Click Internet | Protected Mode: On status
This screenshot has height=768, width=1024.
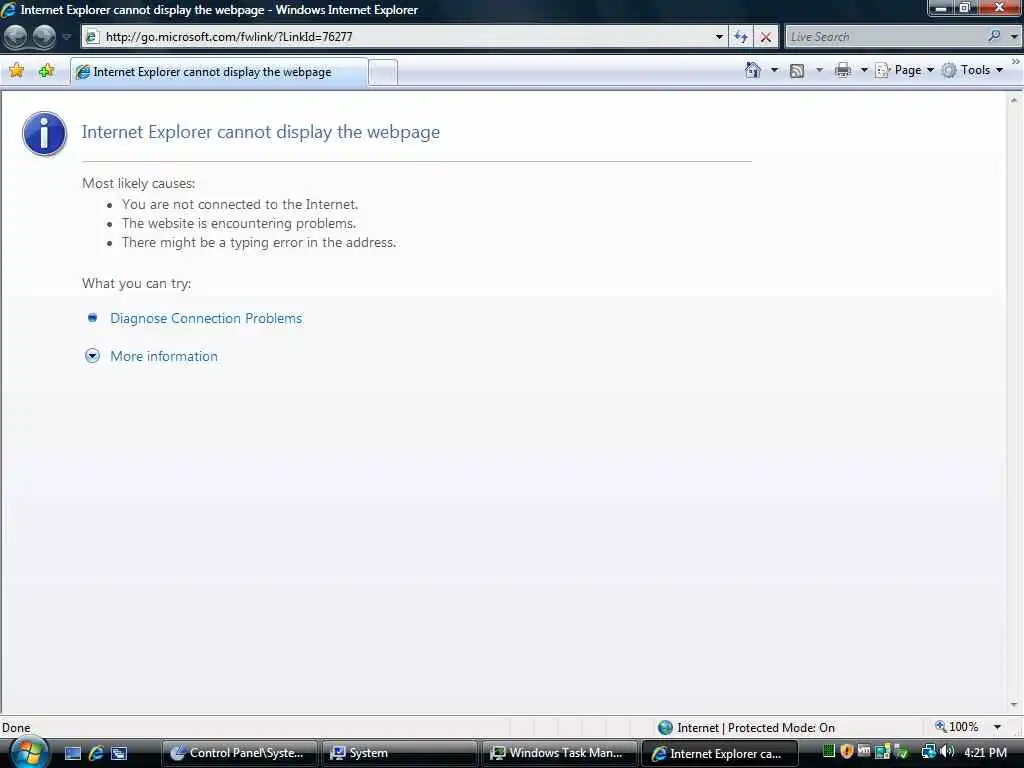pos(746,727)
